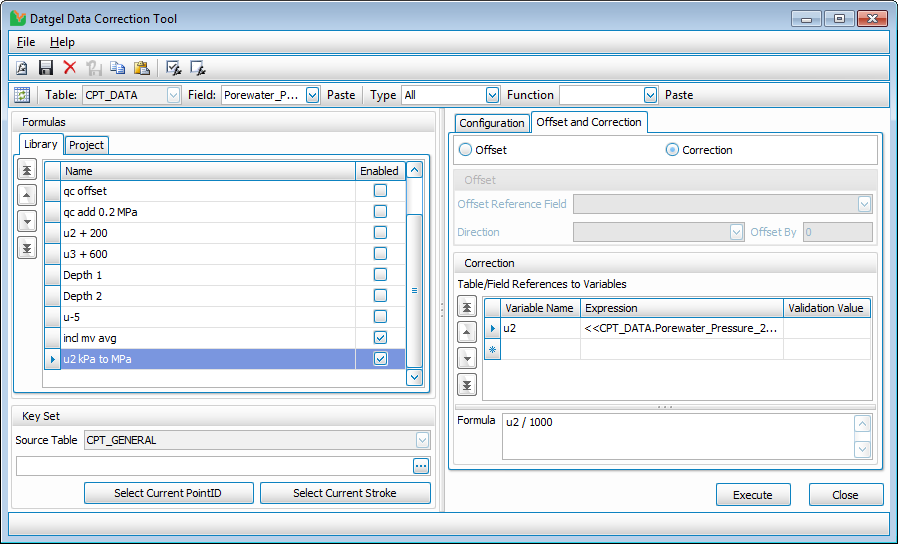Click the uncheck all formulas icon
898x544 pixels.
click(198, 68)
